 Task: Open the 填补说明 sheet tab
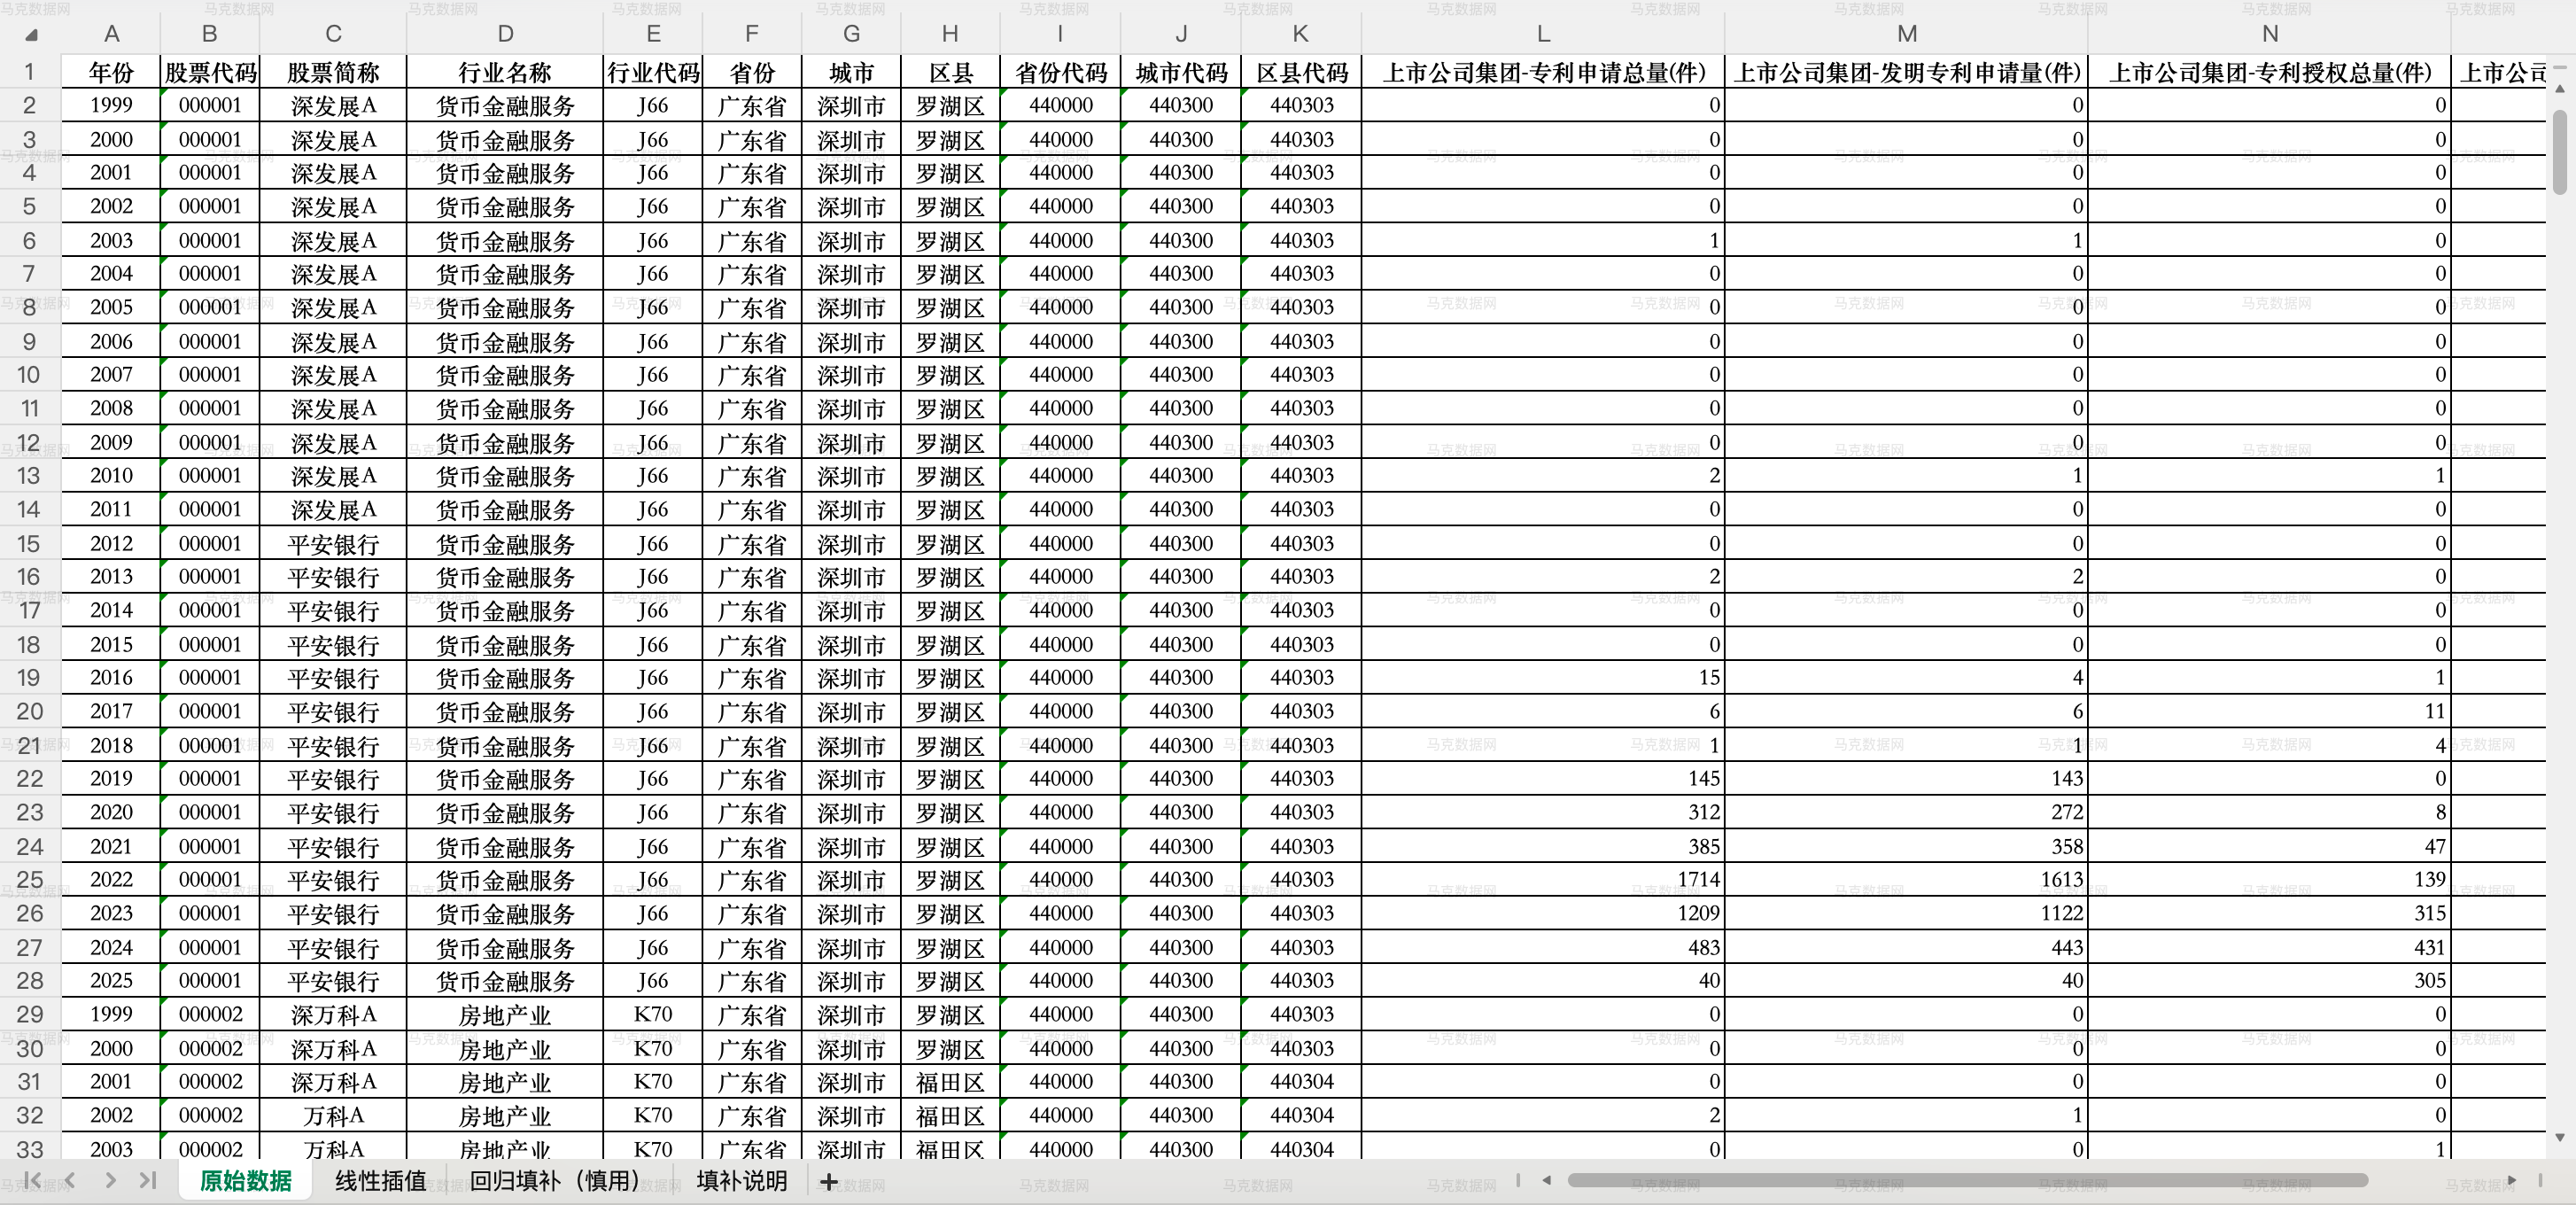[x=742, y=1181]
